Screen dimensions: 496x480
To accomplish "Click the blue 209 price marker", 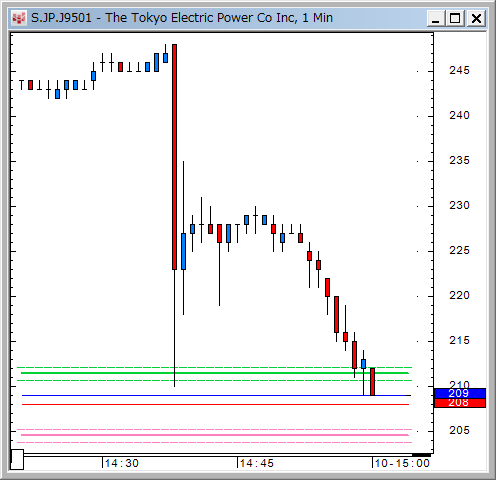I will [460, 393].
